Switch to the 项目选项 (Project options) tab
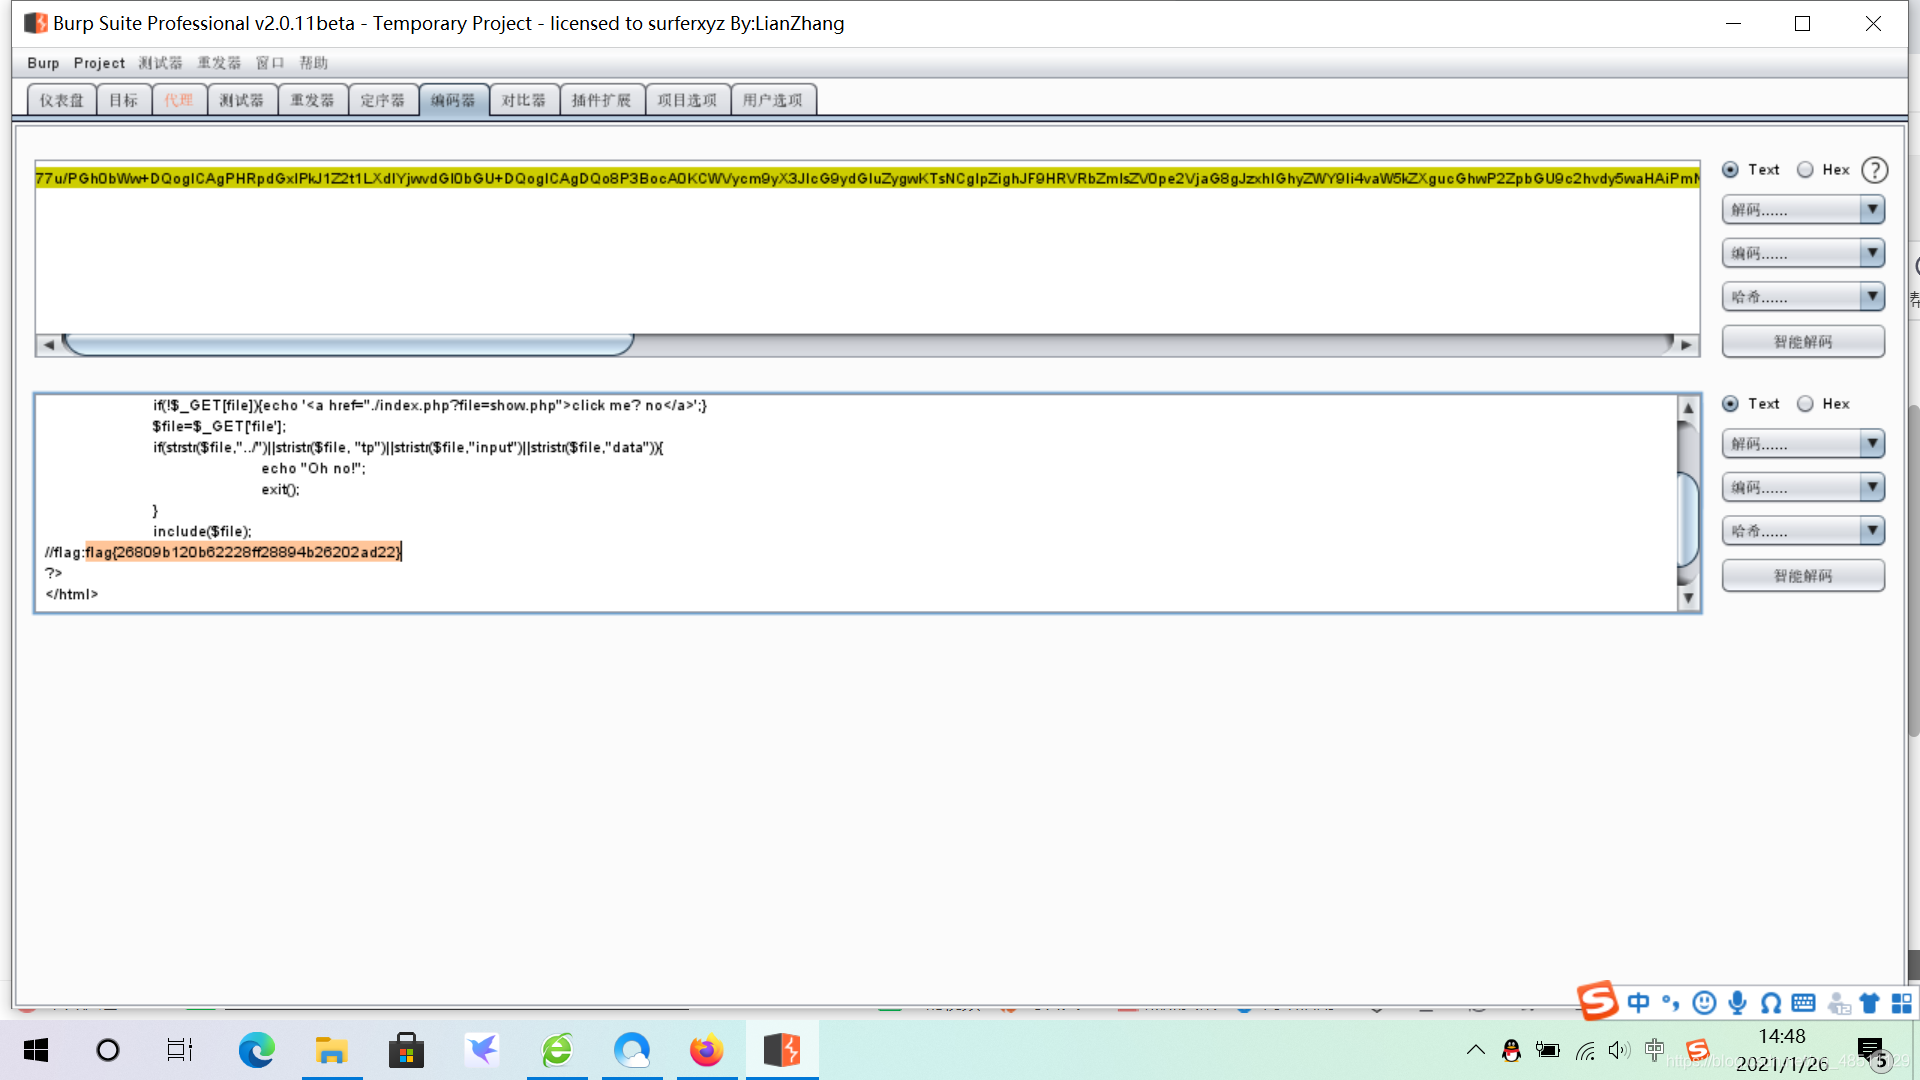The height and width of the screenshot is (1080, 1920). pos(687,100)
